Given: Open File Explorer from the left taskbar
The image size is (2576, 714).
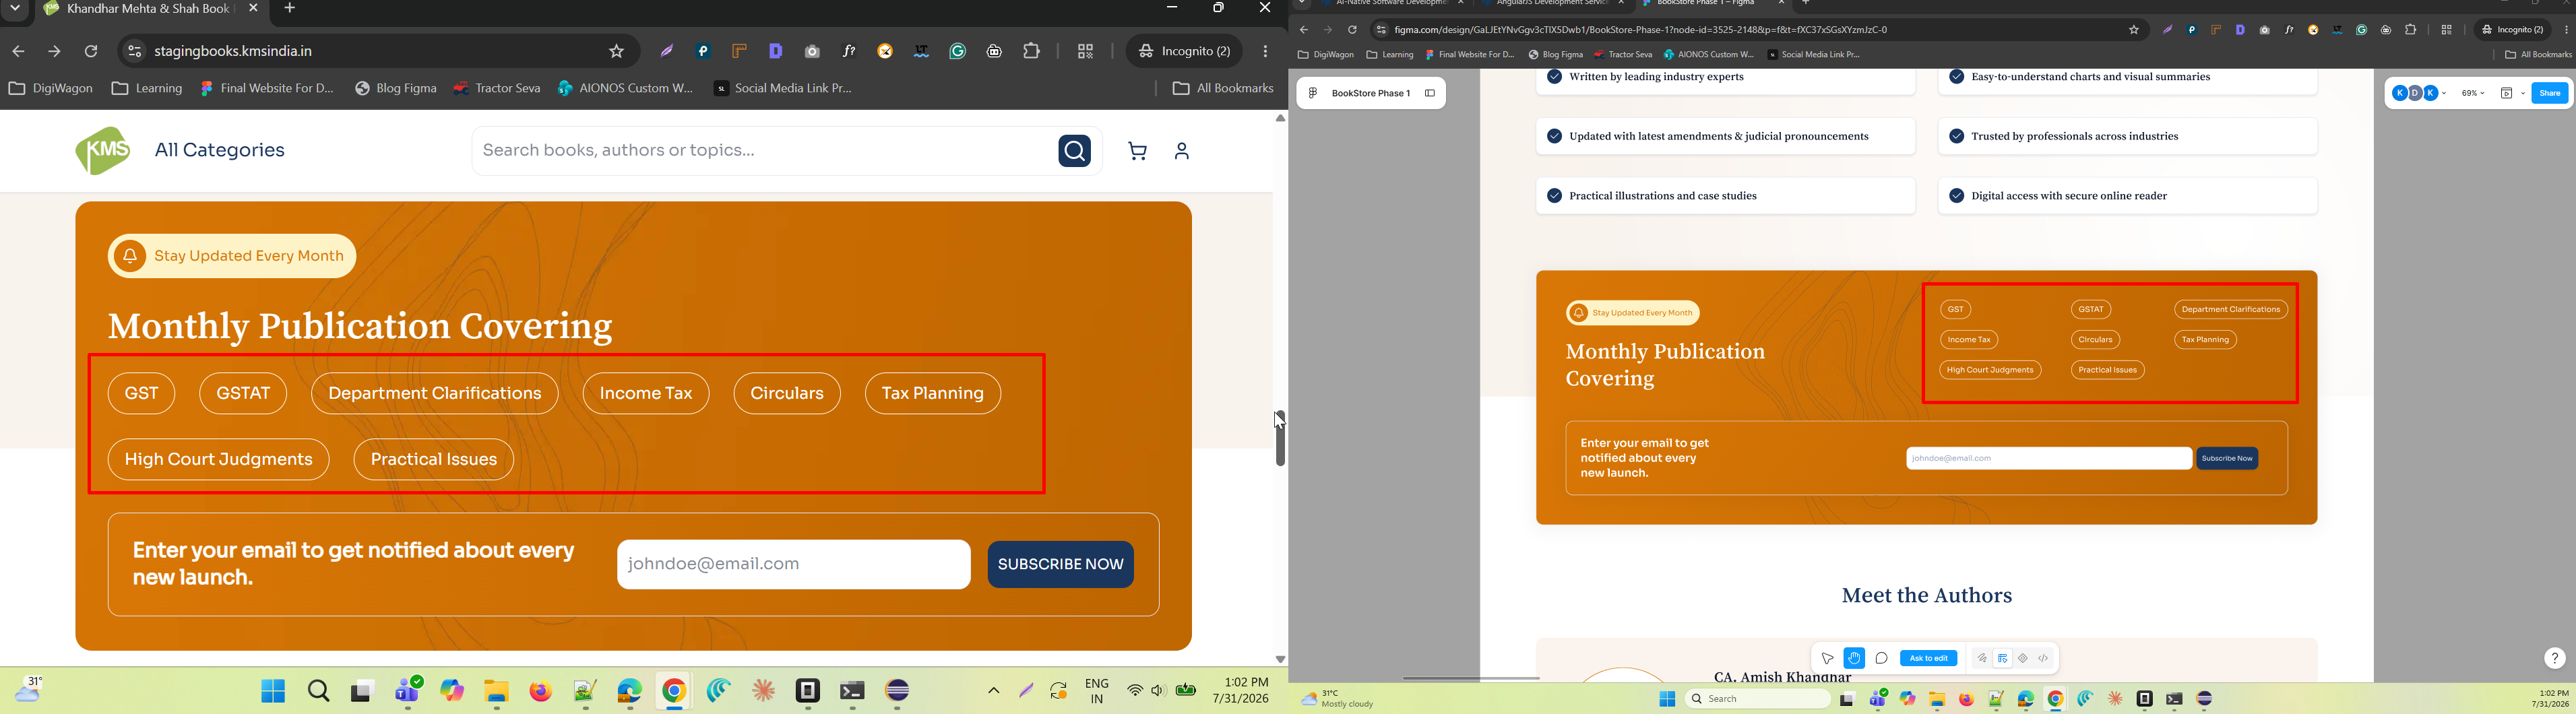Looking at the screenshot, I should 496,692.
